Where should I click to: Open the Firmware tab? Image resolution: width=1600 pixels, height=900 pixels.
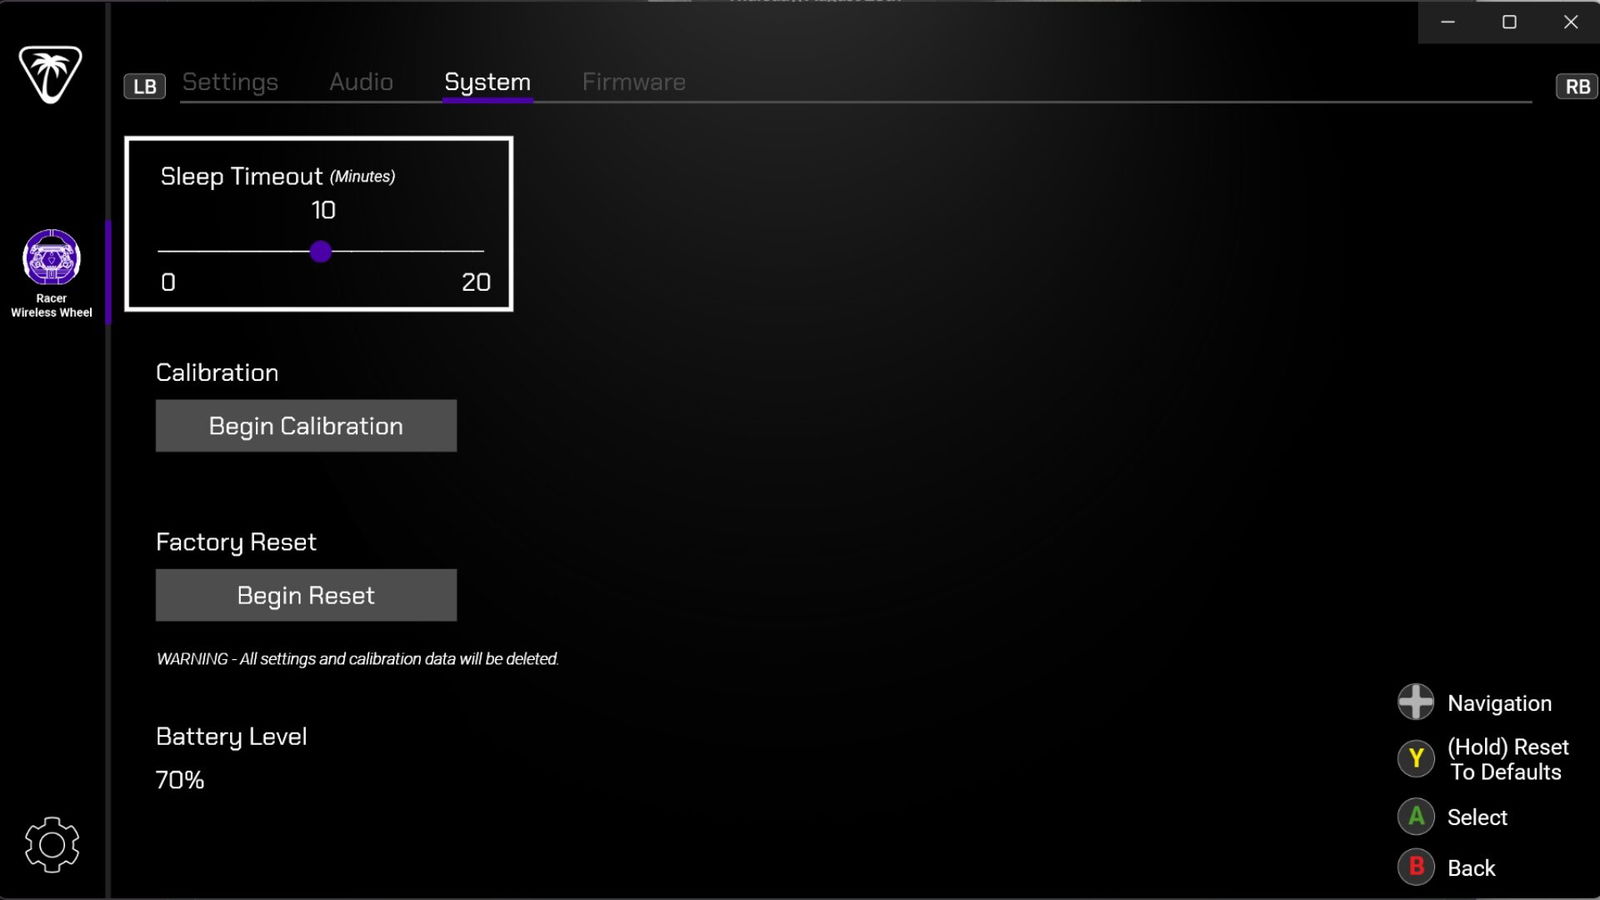click(634, 82)
